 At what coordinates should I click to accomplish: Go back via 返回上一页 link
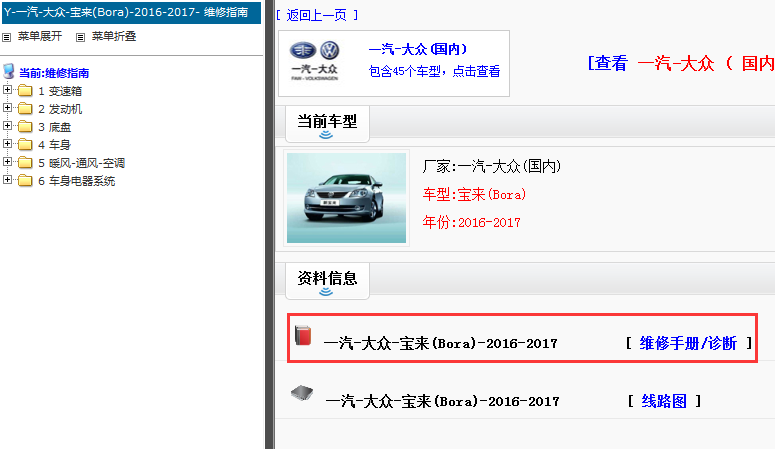[317, 15]
